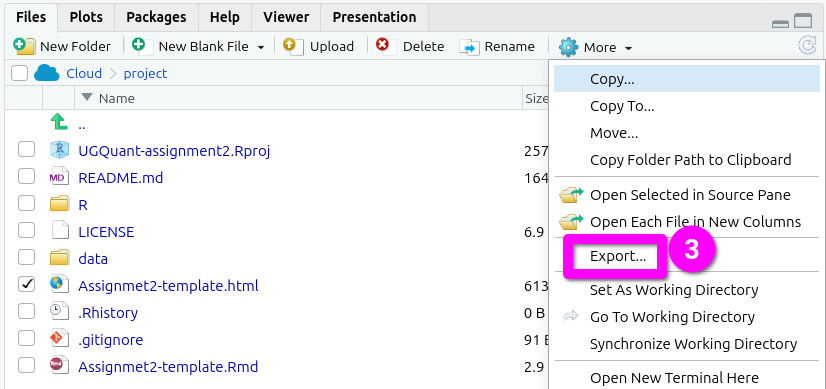This screenshot has width=826, height=389.
Task: Click the Rename file icon
Action: click(x=469, y=47)
